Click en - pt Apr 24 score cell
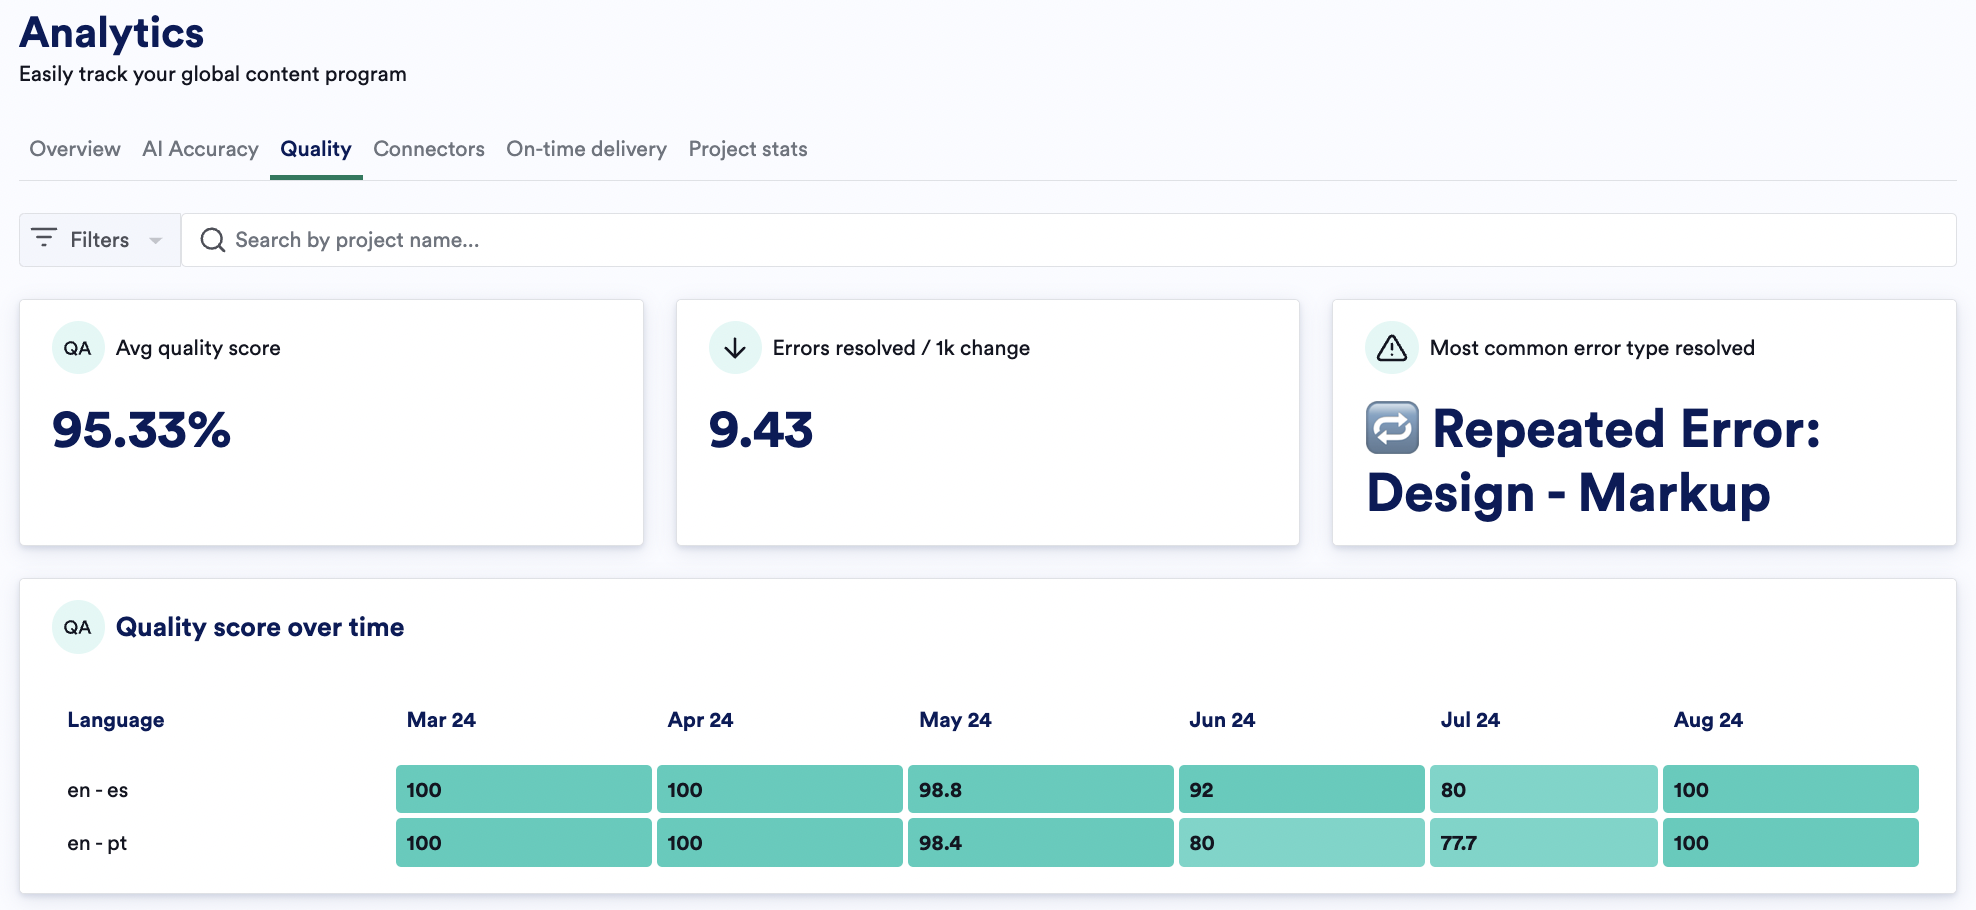The height and width of the screenshot is (910, 1976). pos(780,842)
